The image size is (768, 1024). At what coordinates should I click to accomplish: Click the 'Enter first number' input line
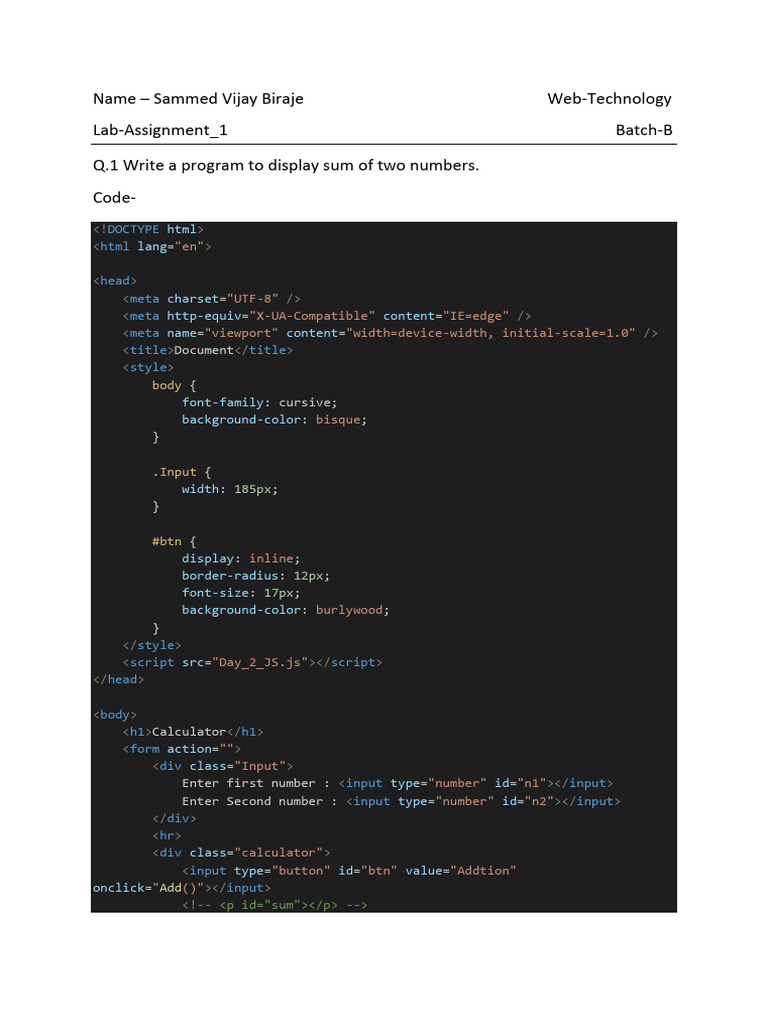397,783
